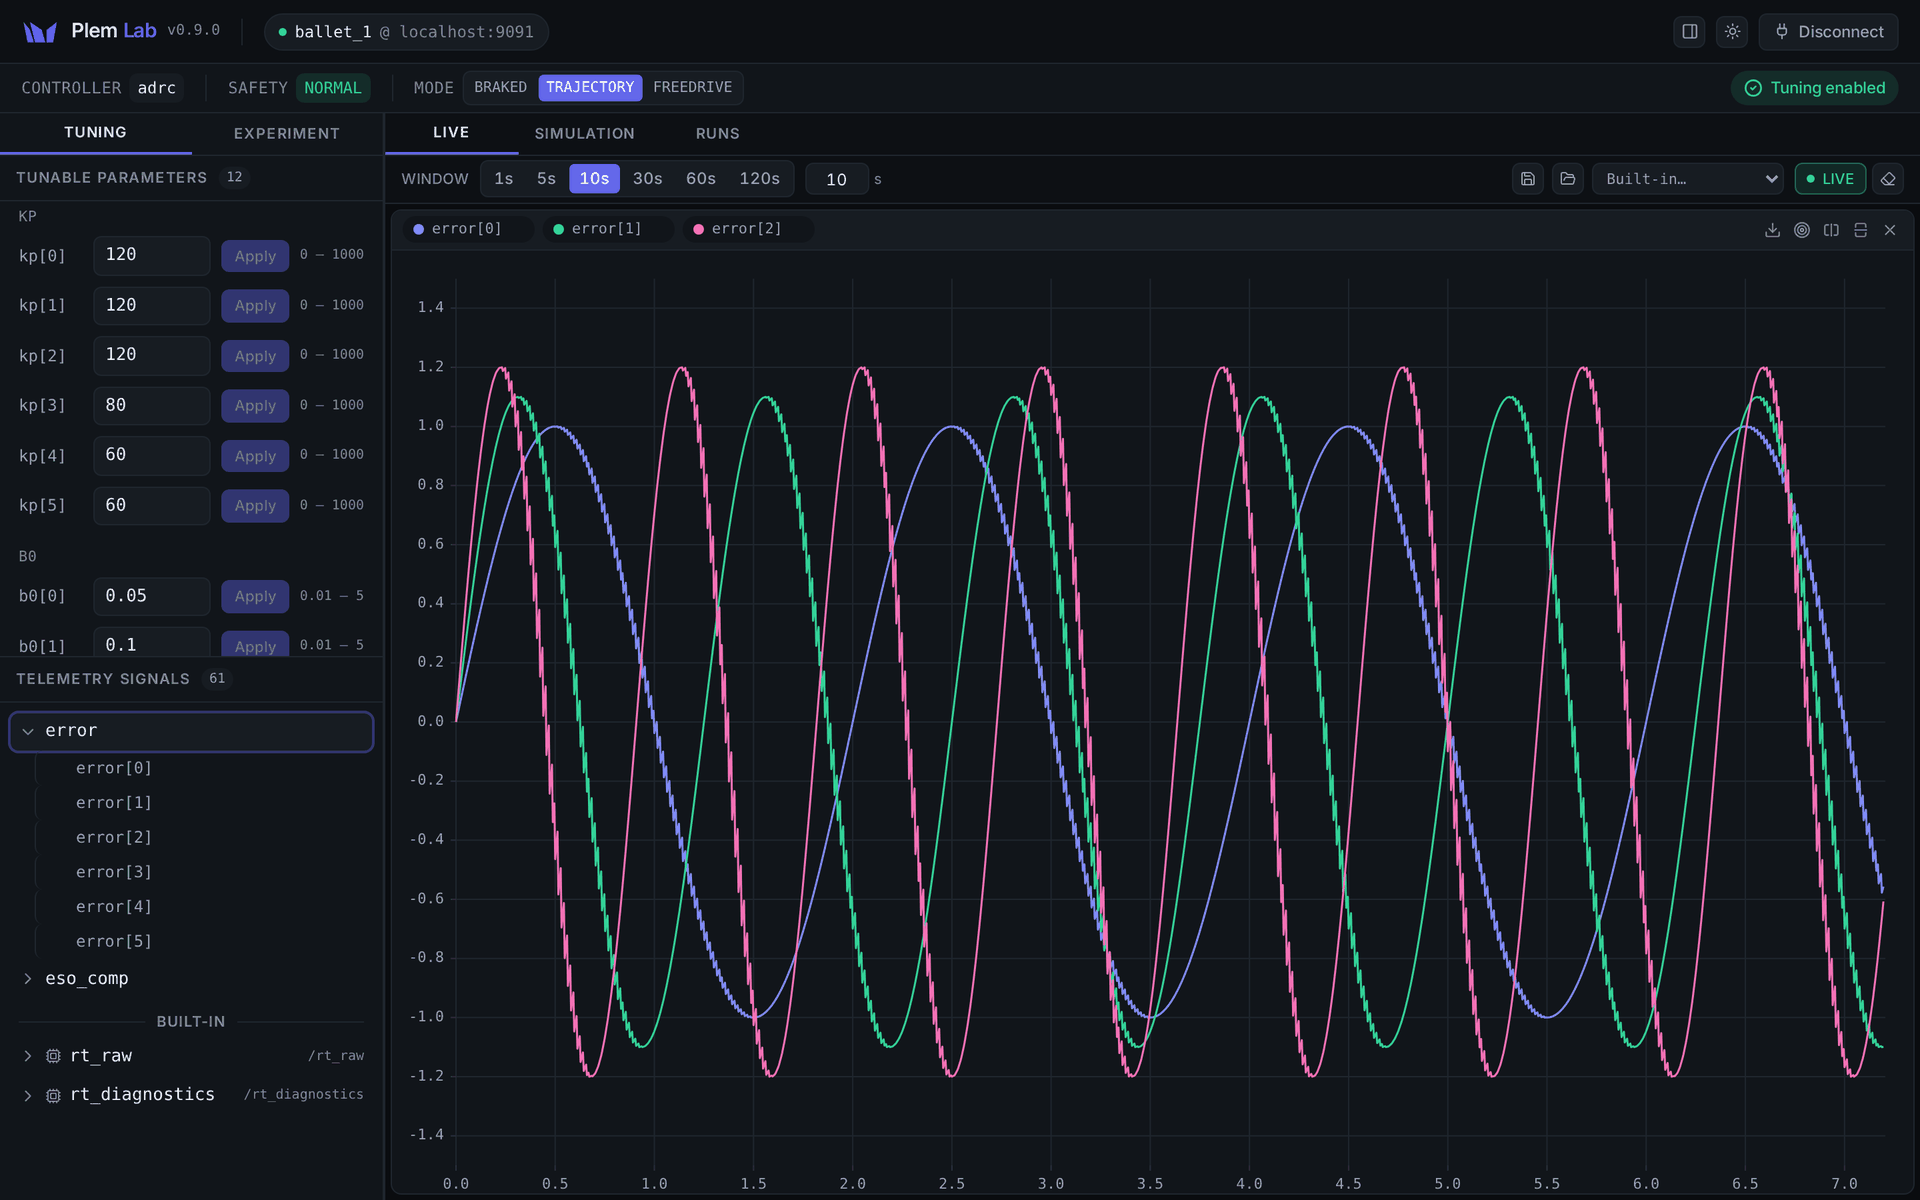Apply the kp[1] value
Image resolution: width=1920 pixels, height=1200 pixels.
tap(255, 306)
